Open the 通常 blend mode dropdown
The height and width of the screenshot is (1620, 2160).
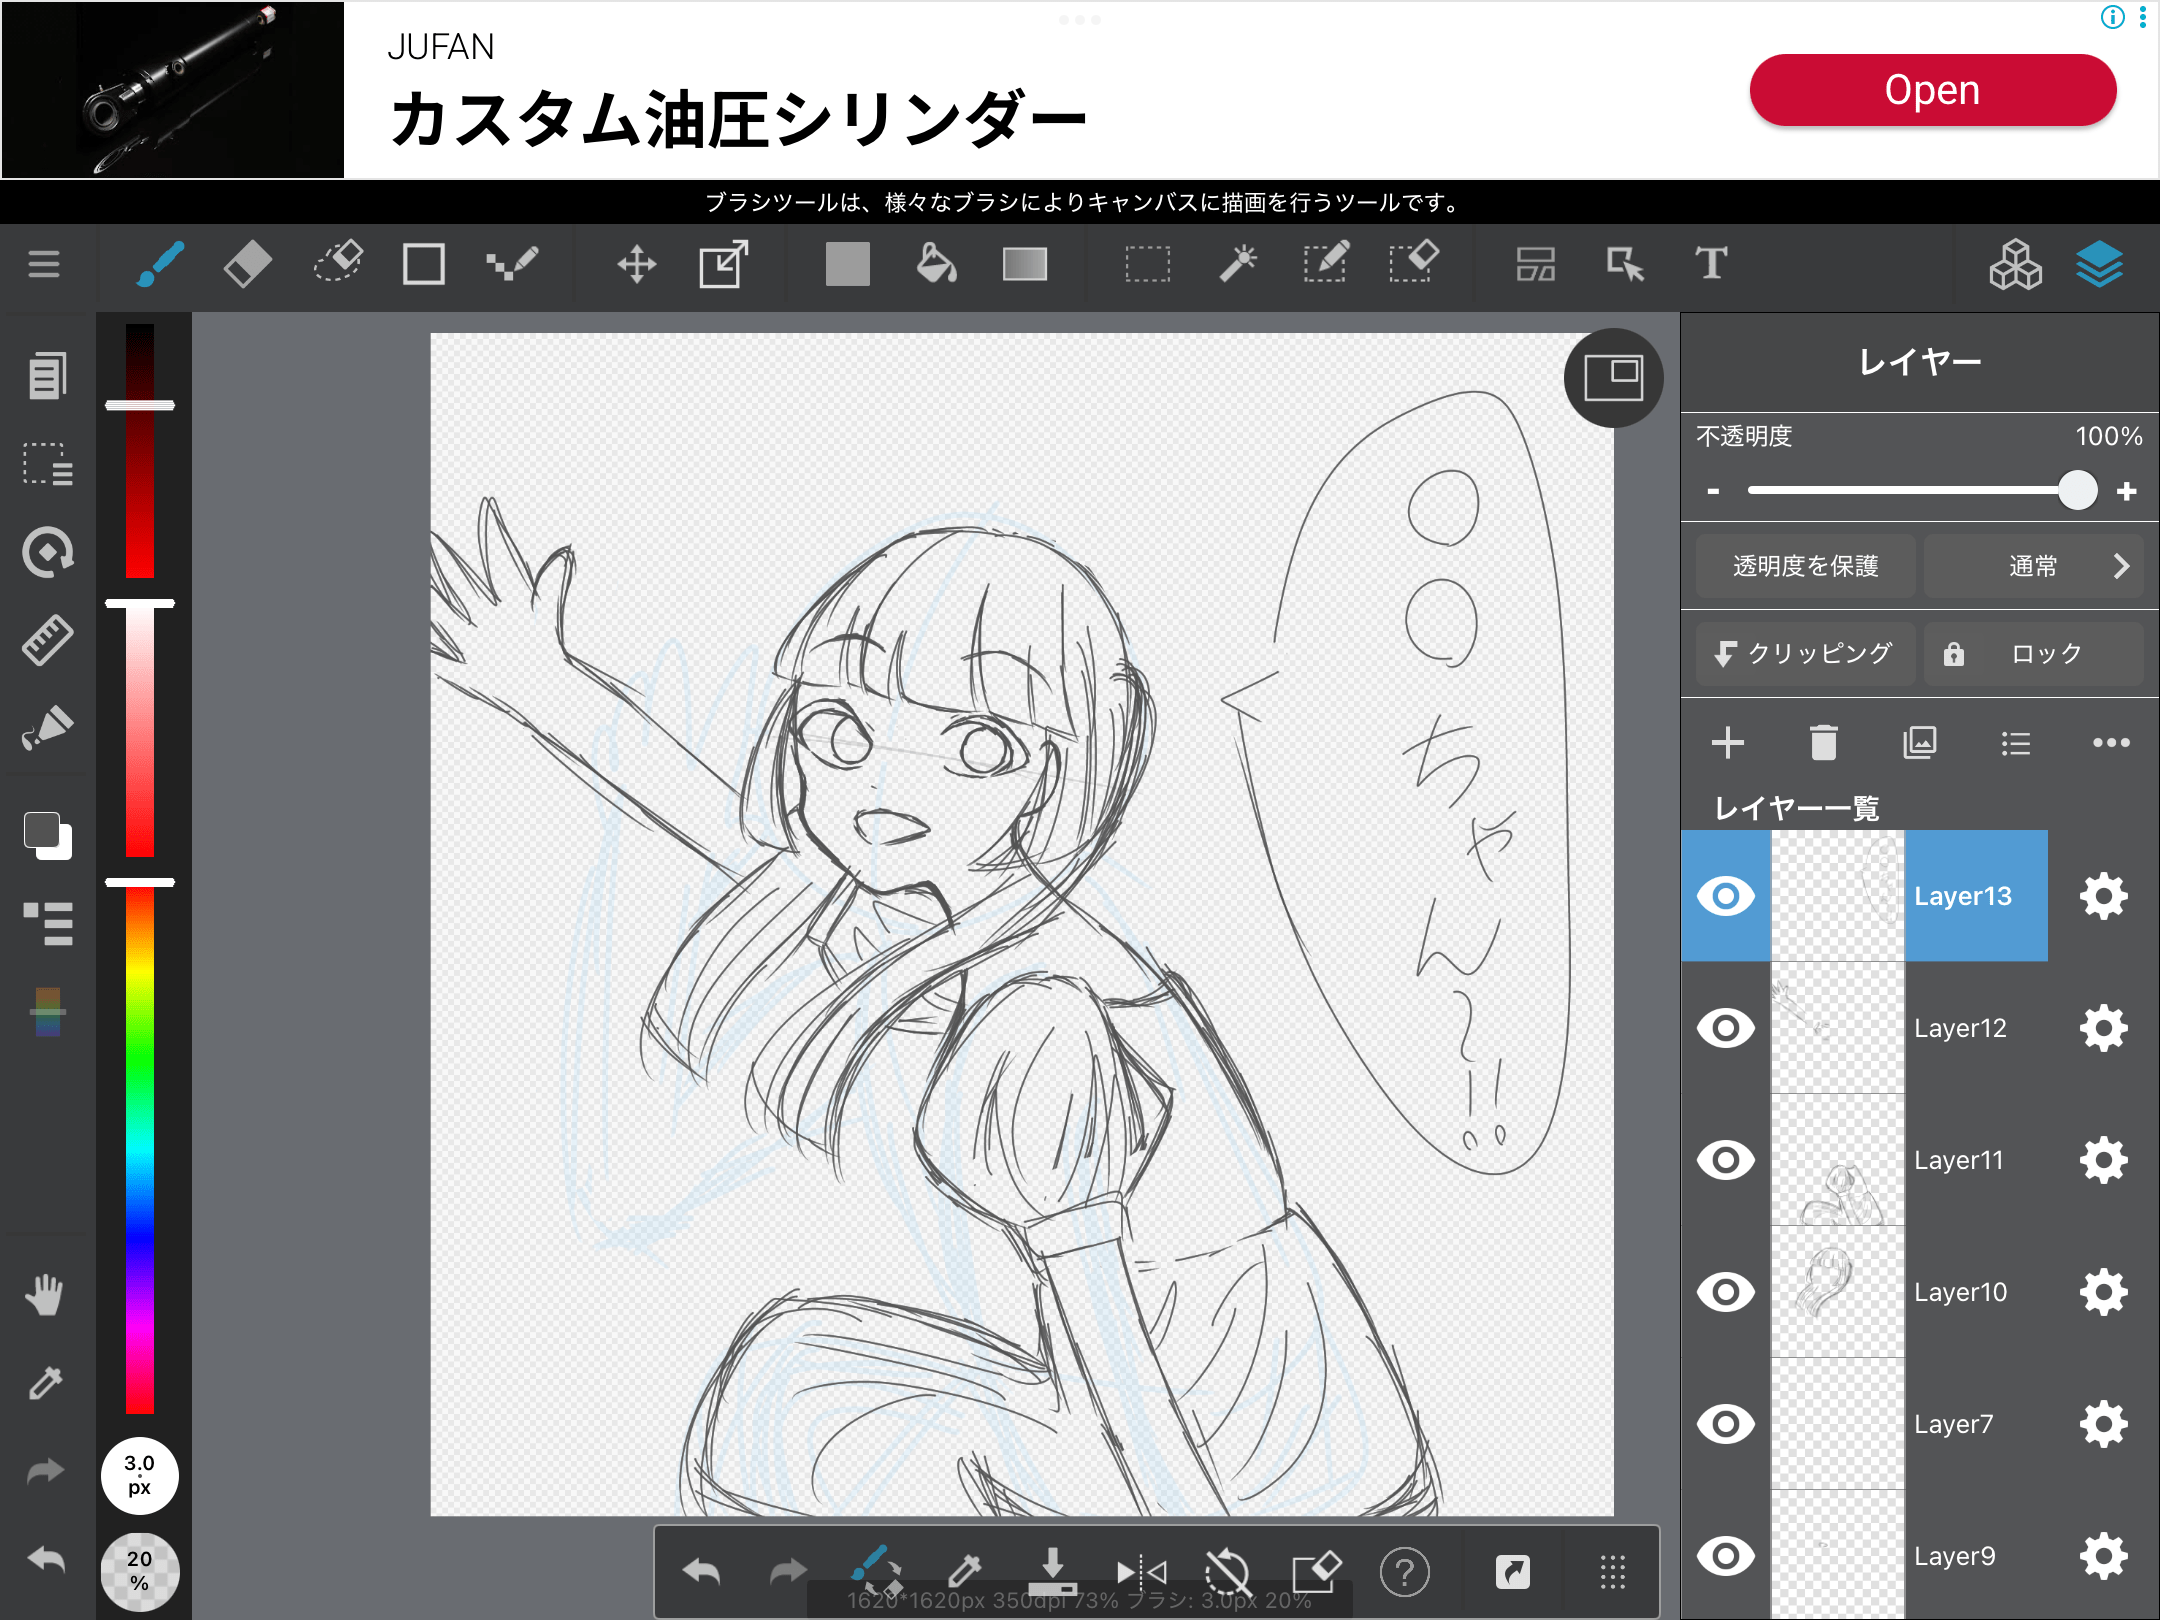(x=2033, y=566)
